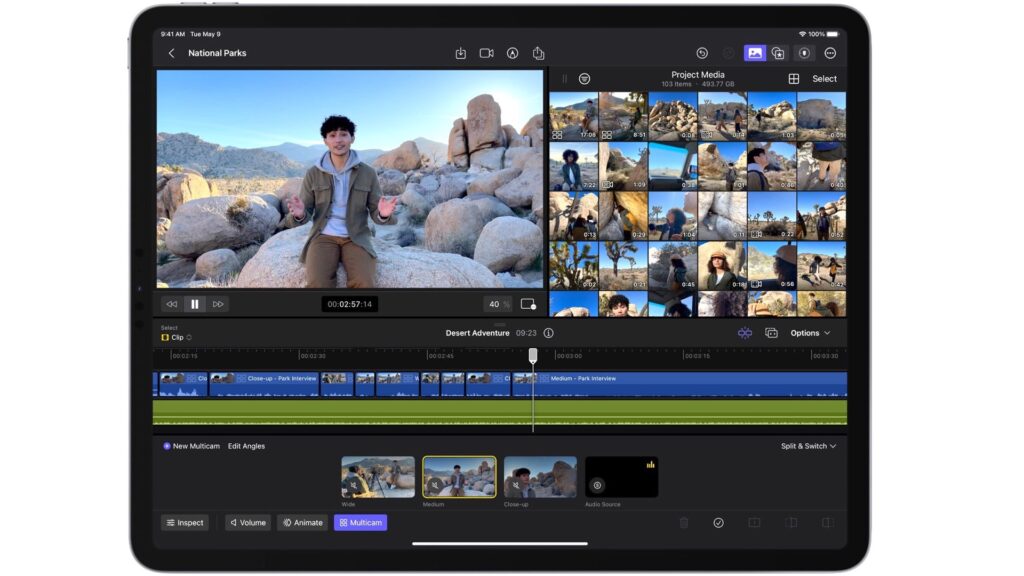
Task: Select the Audio Source angle tile
Action: pos(621,477)
